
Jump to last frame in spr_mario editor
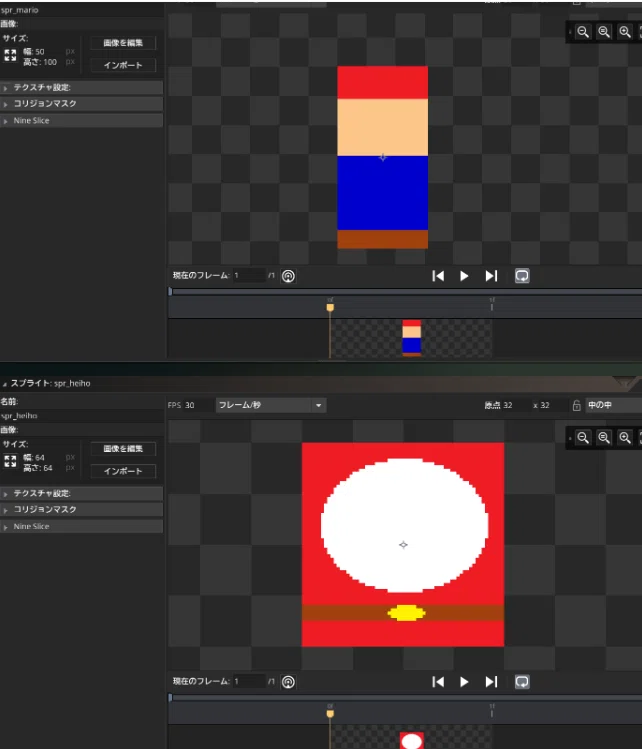pos(491,276)
